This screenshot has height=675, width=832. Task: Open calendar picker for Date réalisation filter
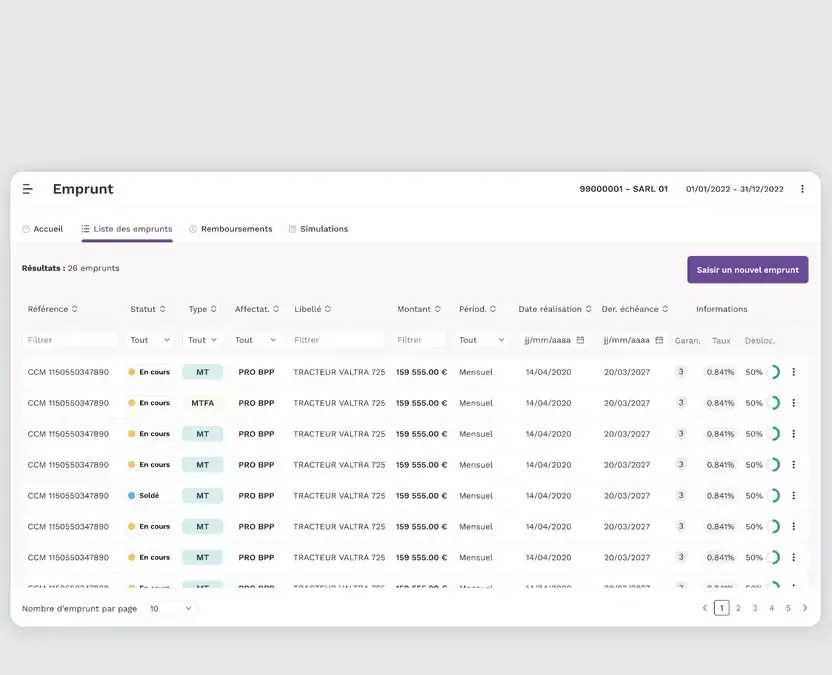tap(580, 340)
